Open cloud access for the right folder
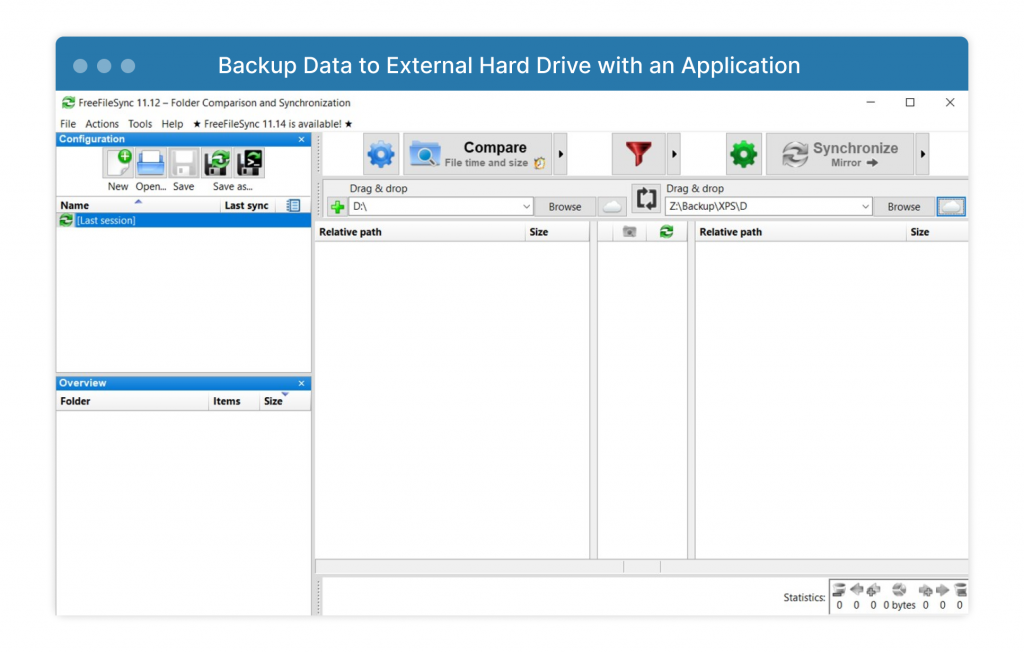This screenshot has height=652, width=1024. tap(951, 207)
